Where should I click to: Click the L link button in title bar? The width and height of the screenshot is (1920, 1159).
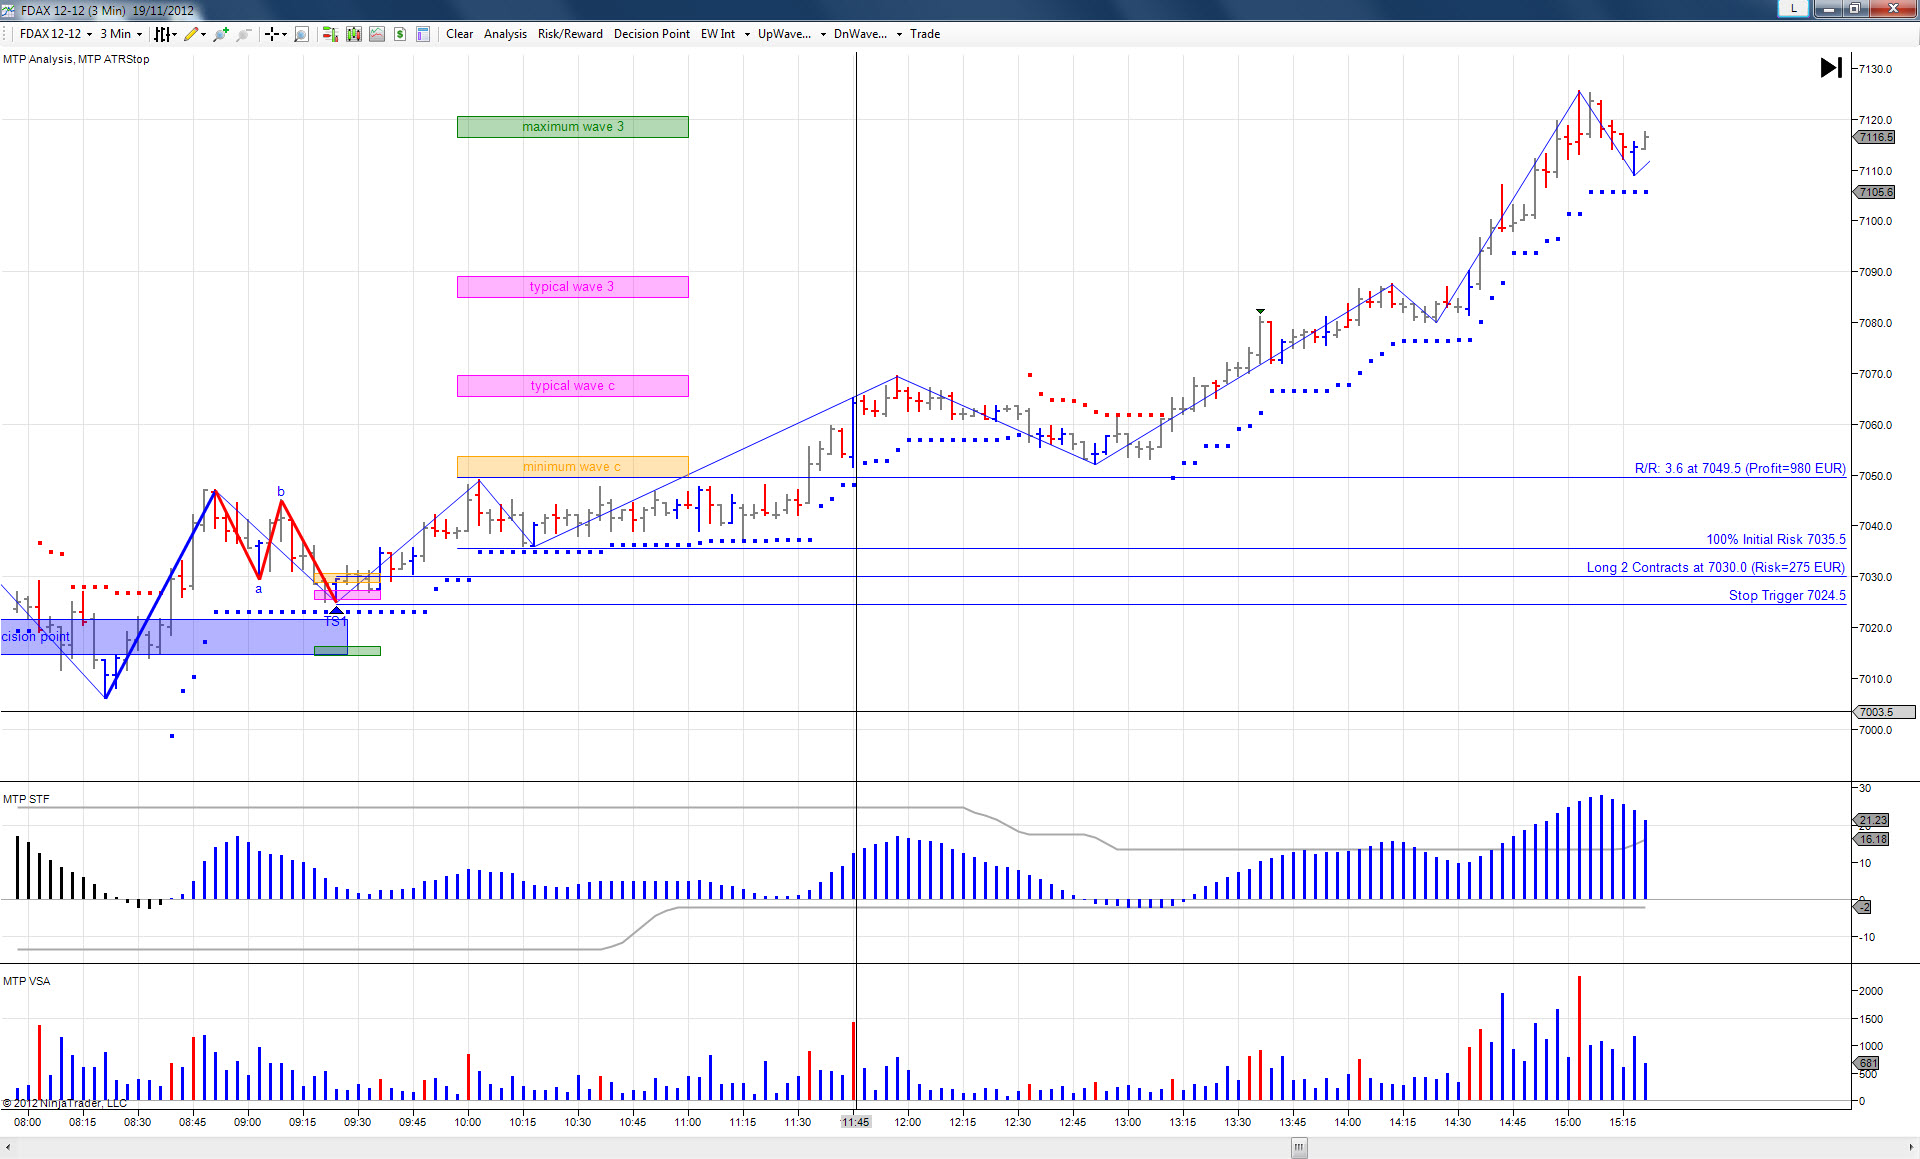tap(1794, 9)
